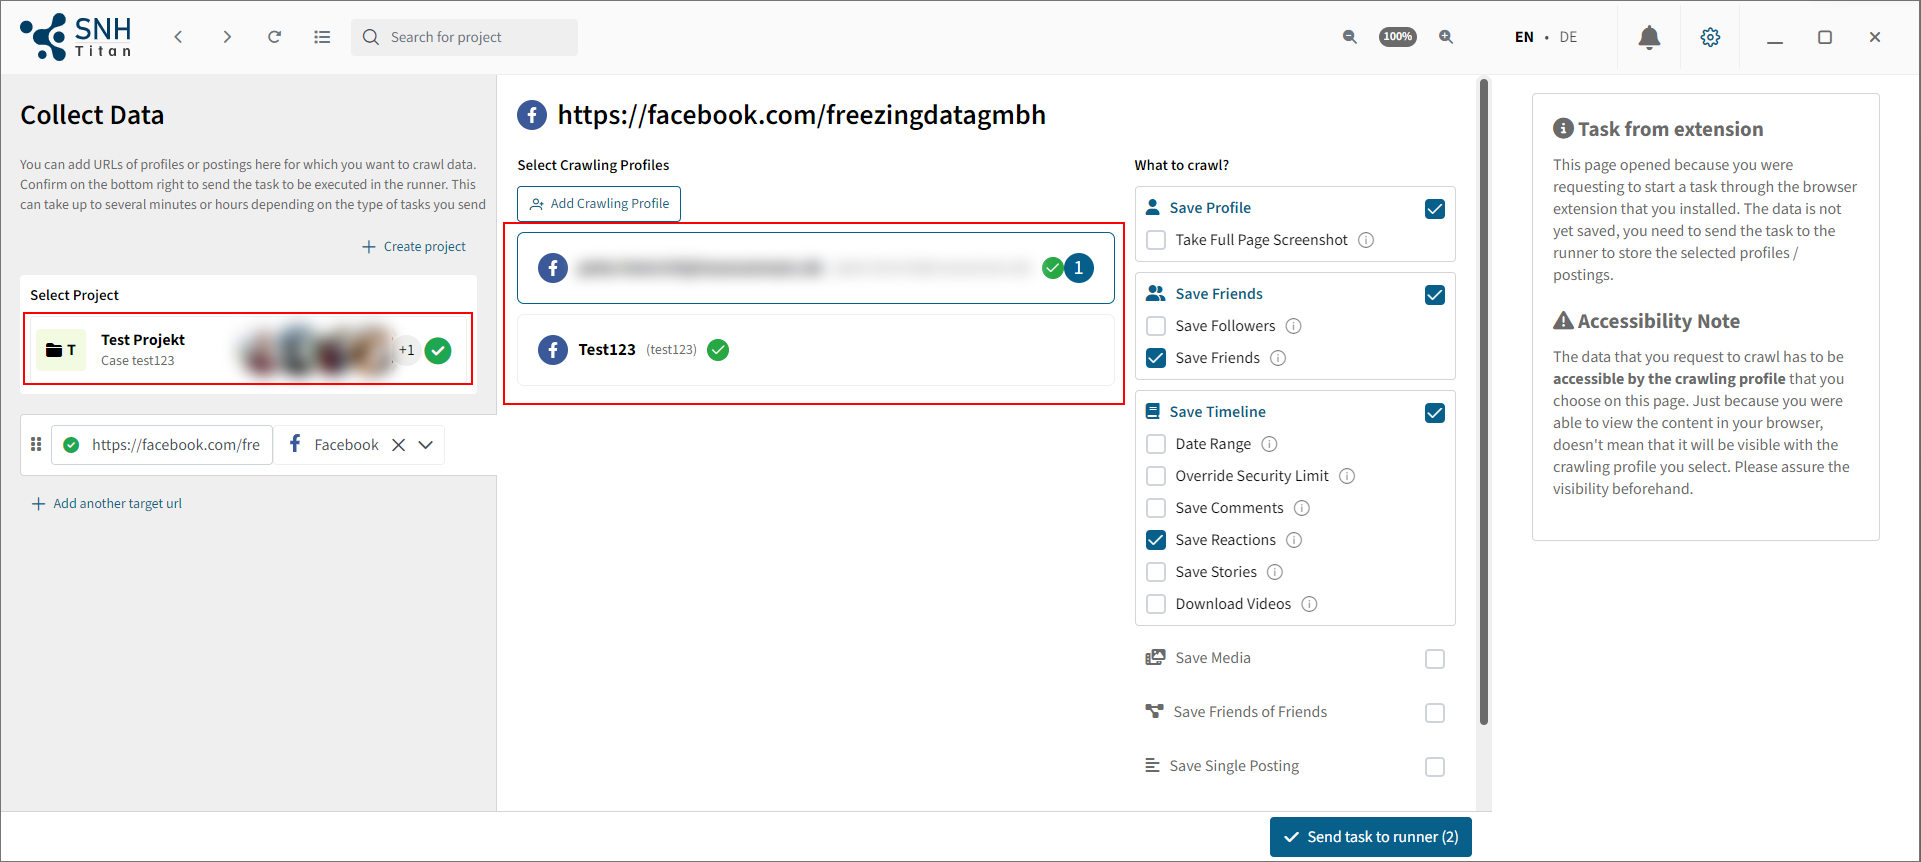Toggle the Save Friends section checkbox
The image size is (1921, 862).
click(x=1435, y=295)
